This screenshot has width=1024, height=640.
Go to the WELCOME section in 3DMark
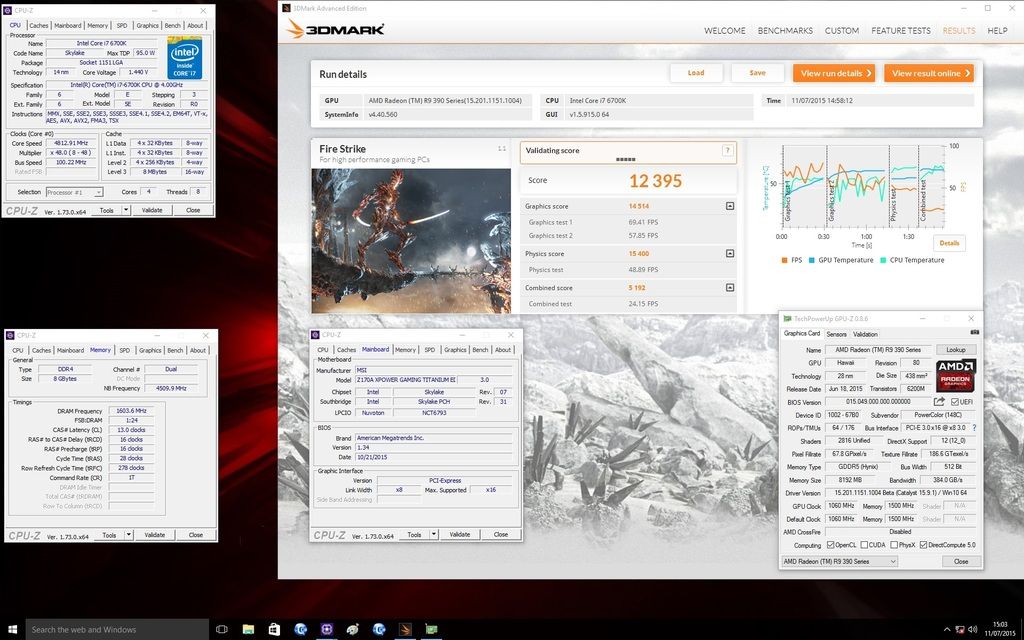724,31
